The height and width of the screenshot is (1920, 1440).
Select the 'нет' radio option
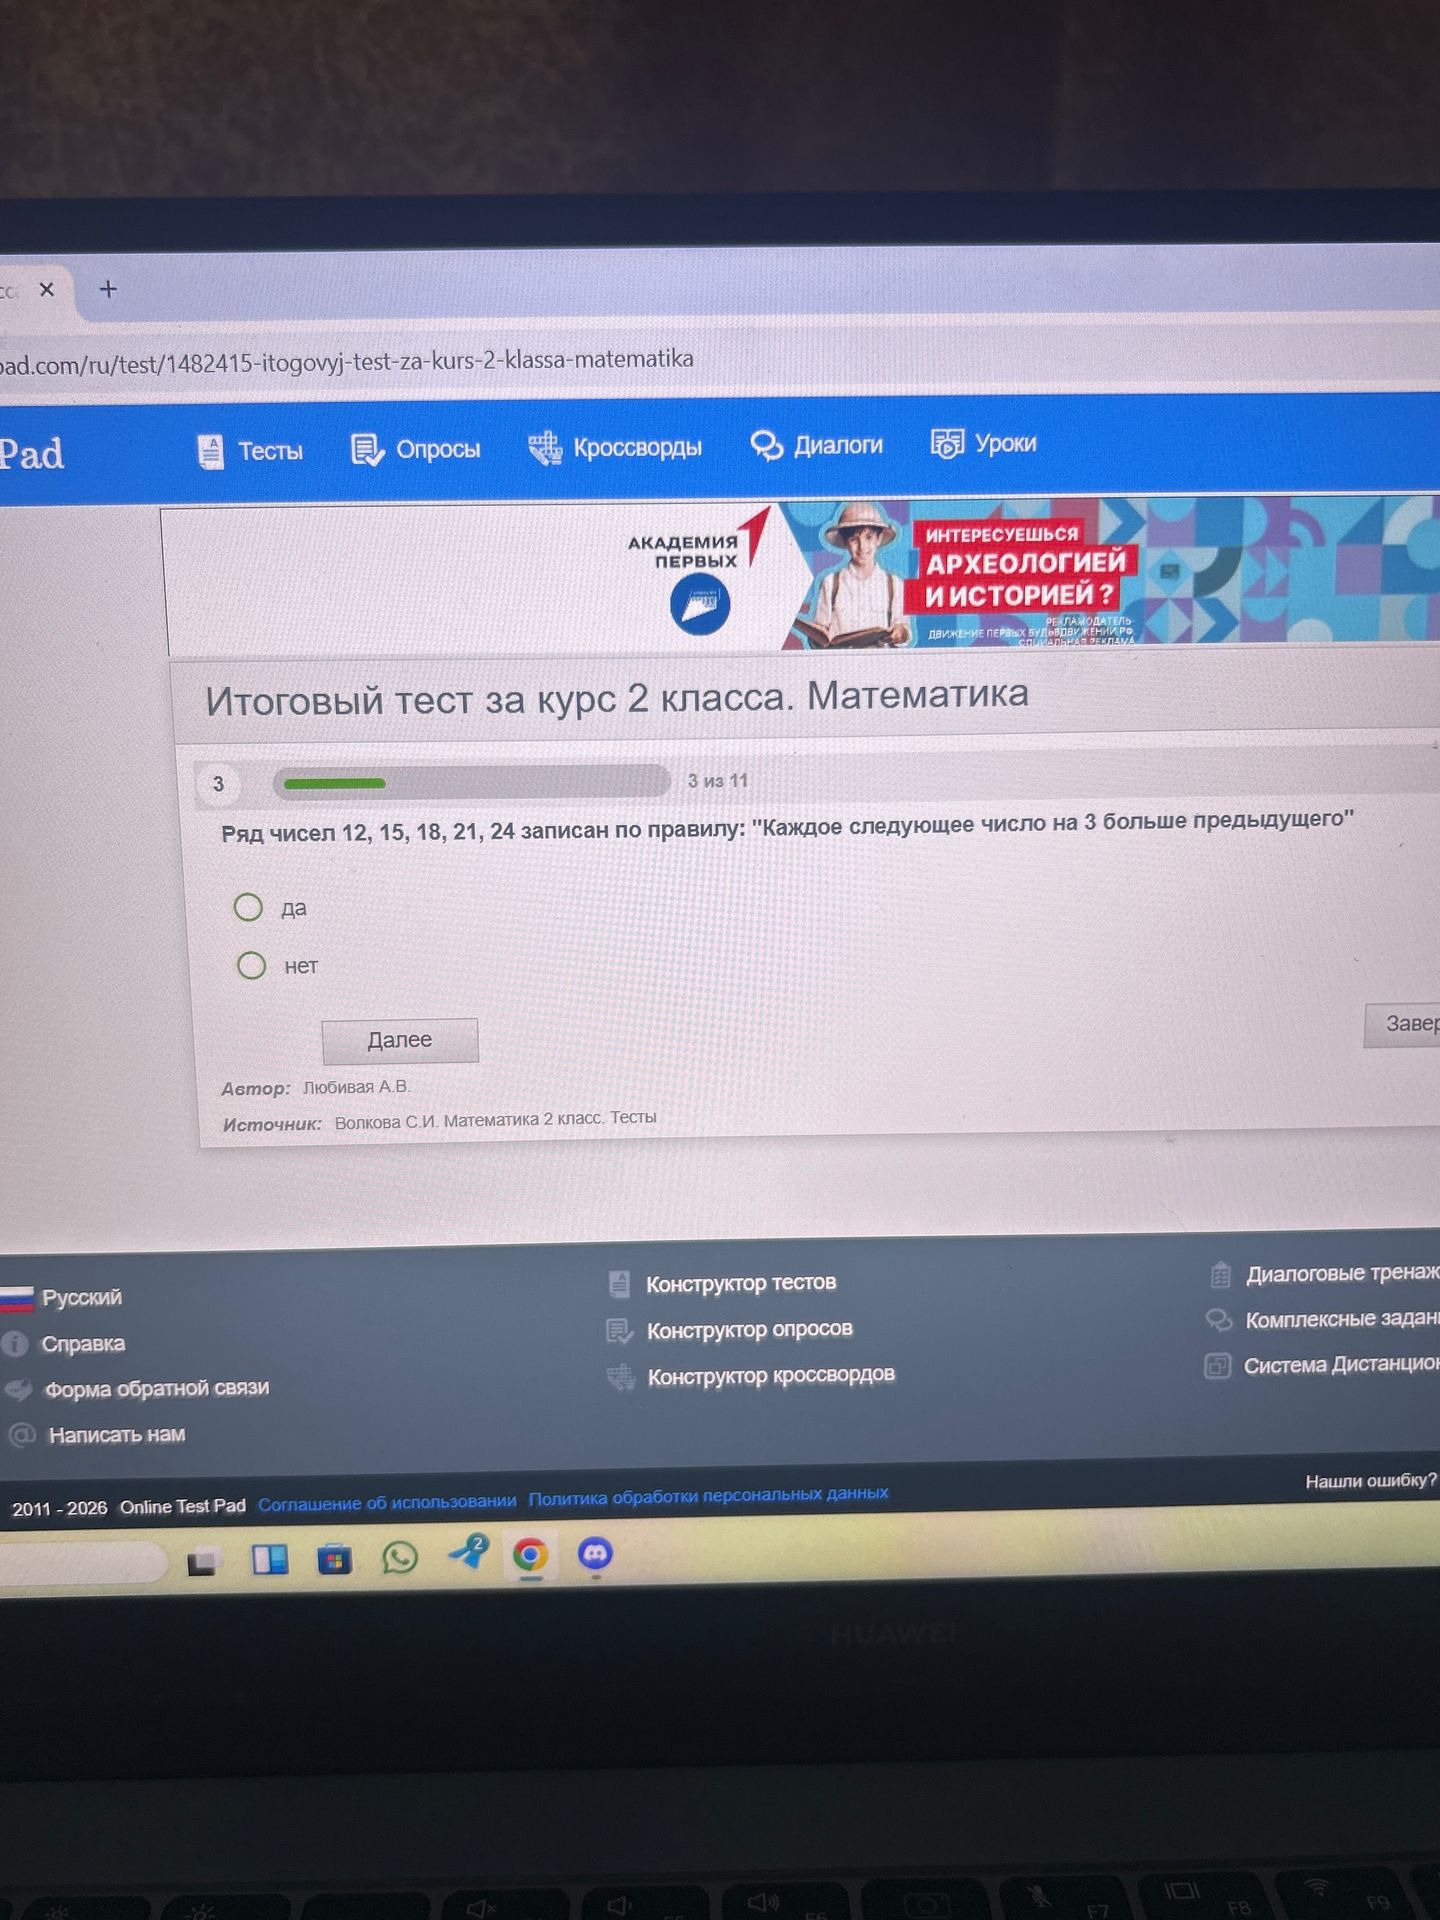251,965
